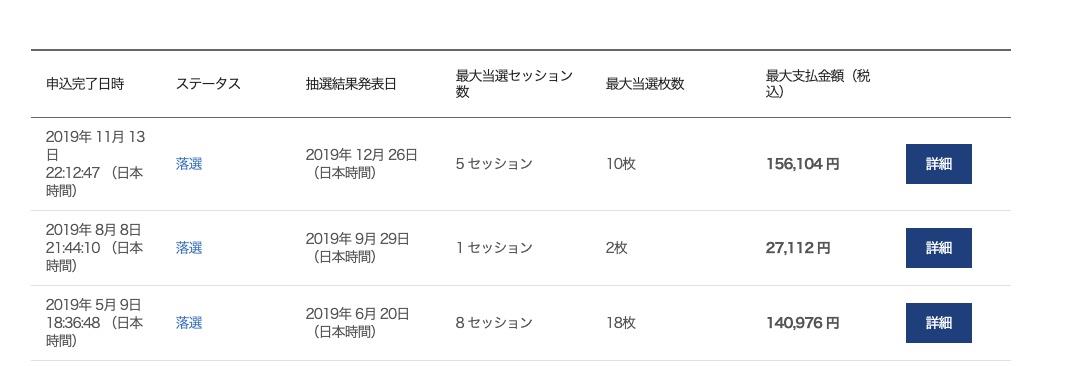Click the 抽選結果発表日 column header
The width and height of the screenshot is (1071, 366).
click(x=351, y=84)
